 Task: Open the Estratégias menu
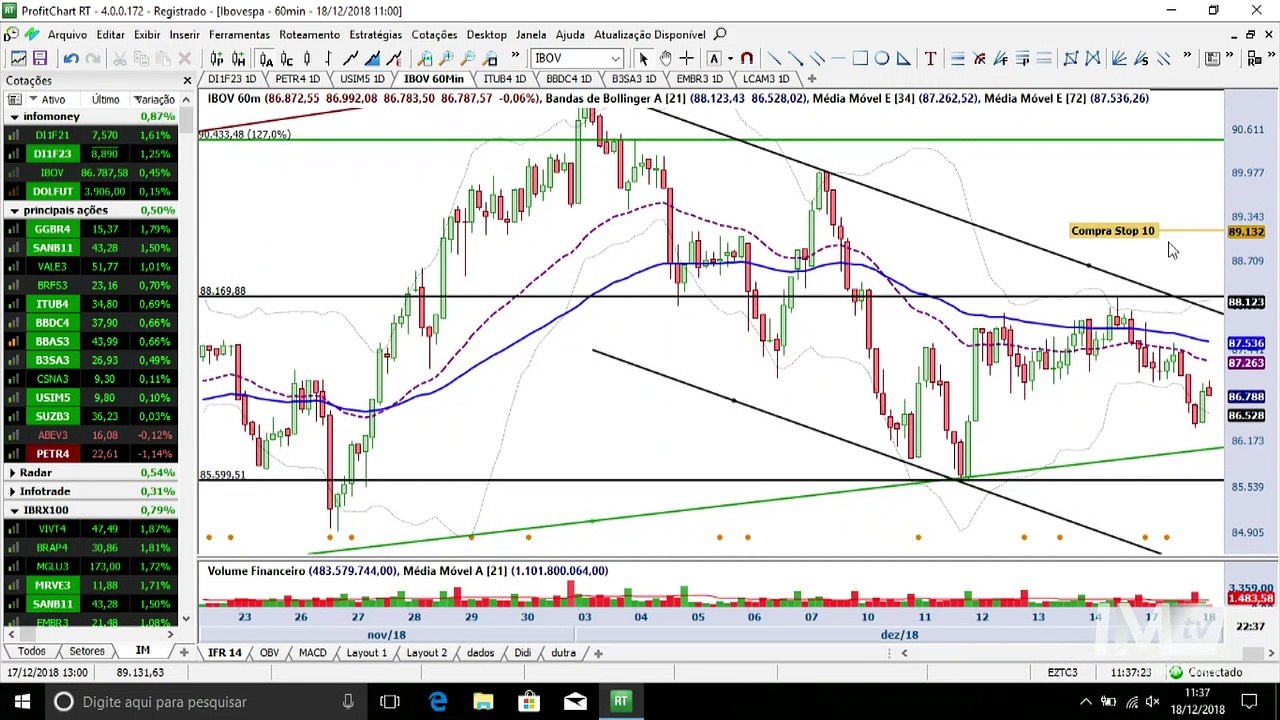point(375,34)
